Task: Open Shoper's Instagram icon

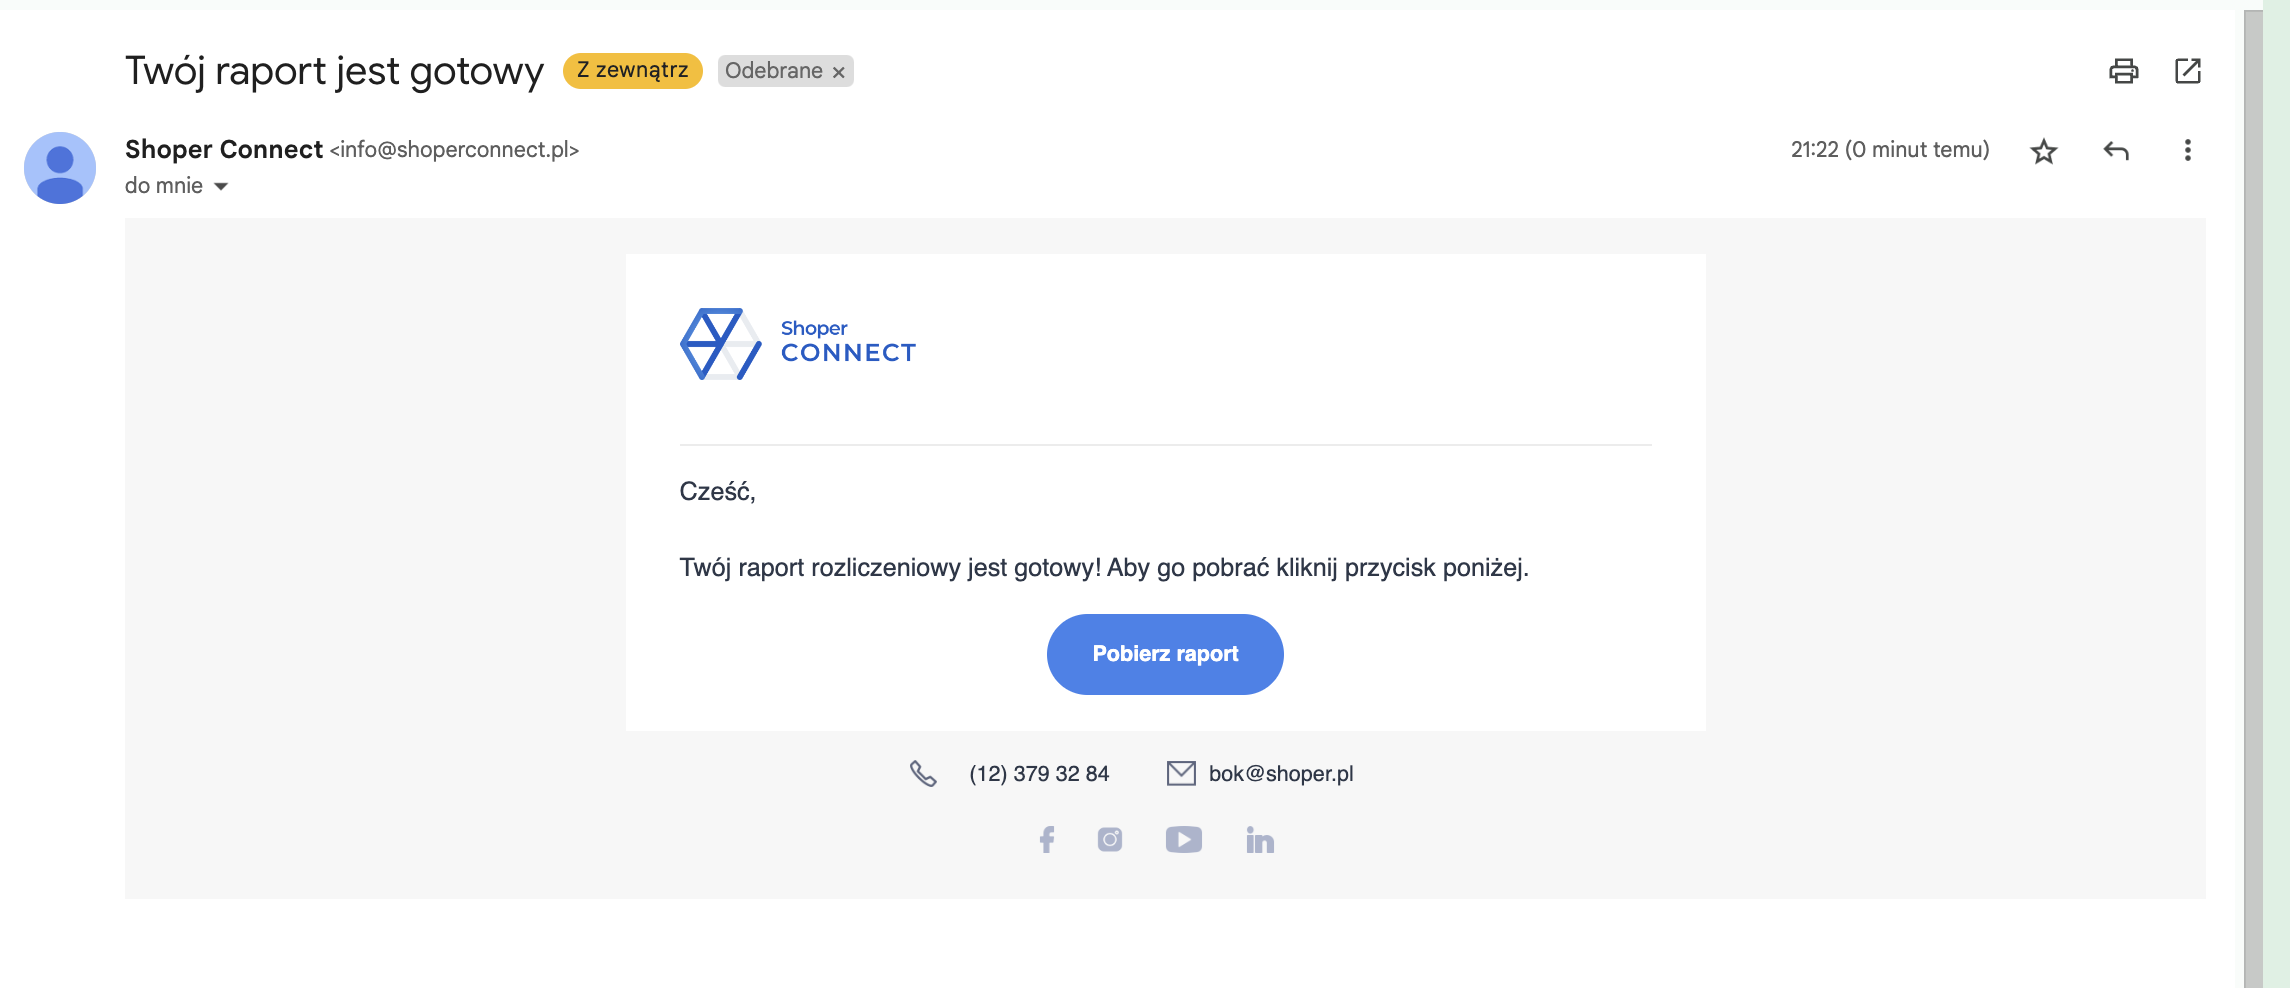Action: pos(1109,839)
